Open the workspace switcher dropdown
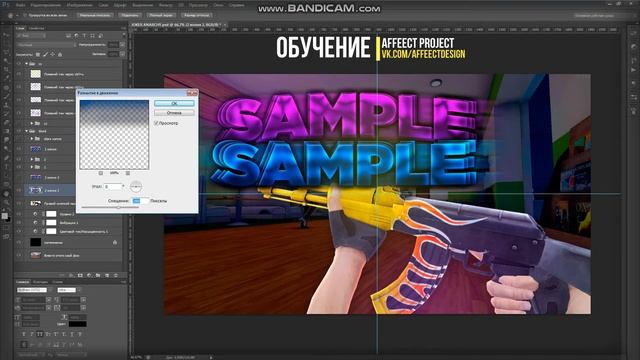 tap(596, 15)
